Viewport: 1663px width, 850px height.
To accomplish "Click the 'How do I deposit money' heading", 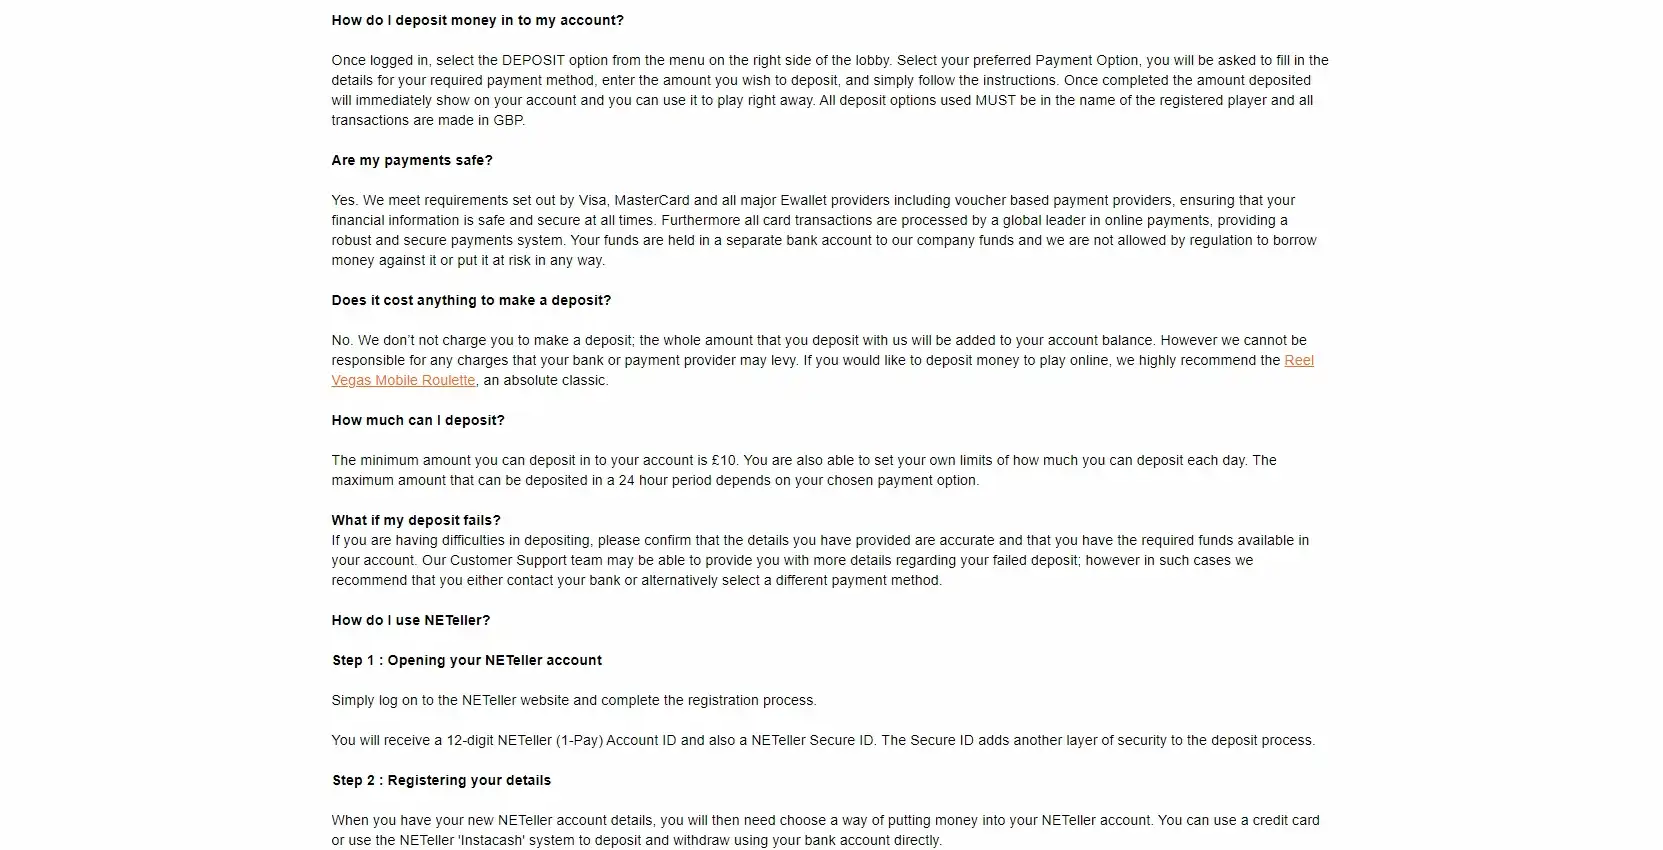I will [477, 20].
